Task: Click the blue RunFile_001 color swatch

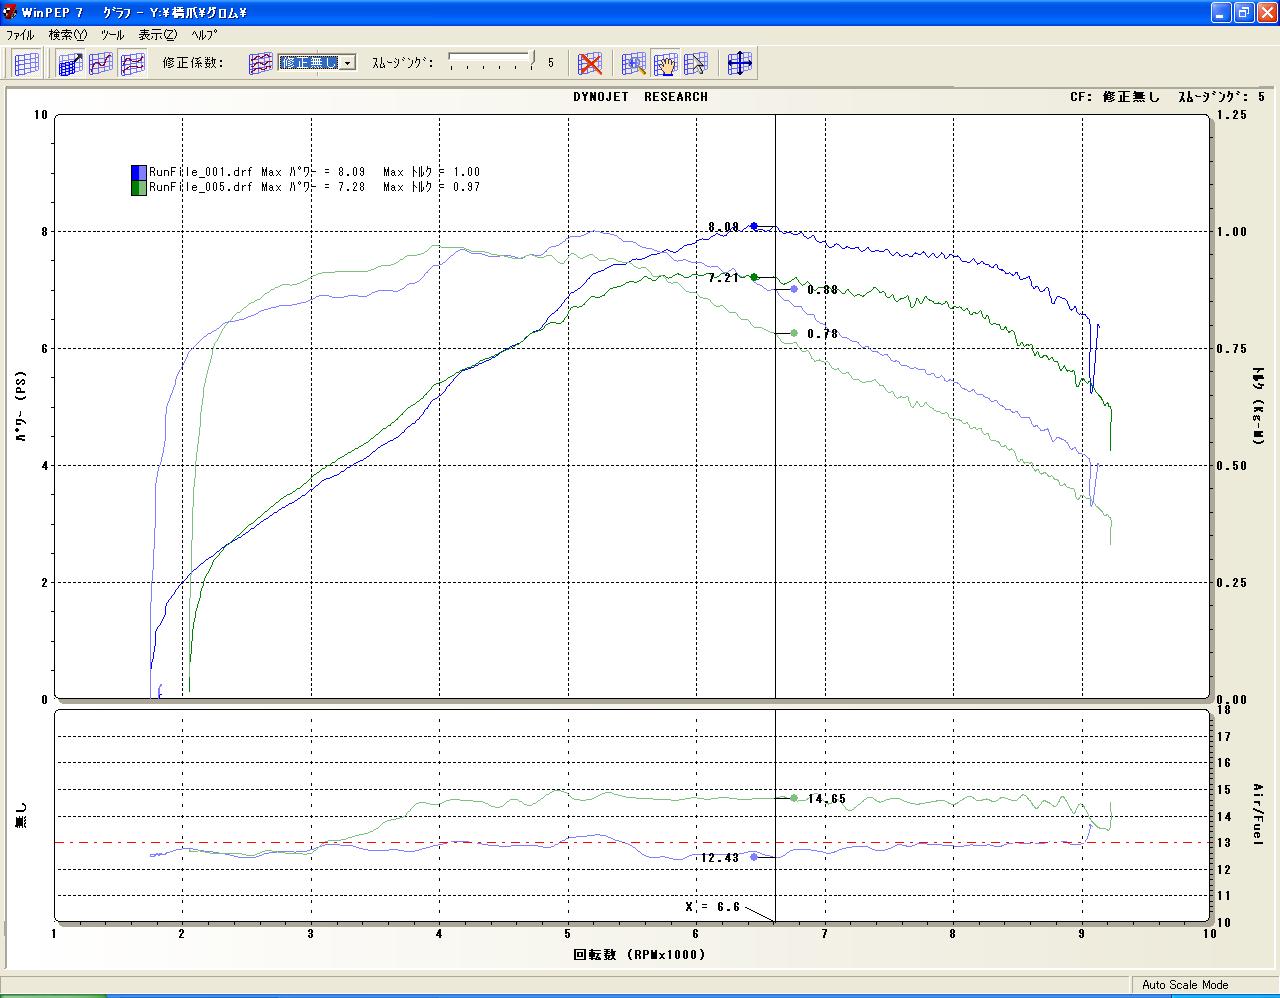Action: tap(139, 172)
